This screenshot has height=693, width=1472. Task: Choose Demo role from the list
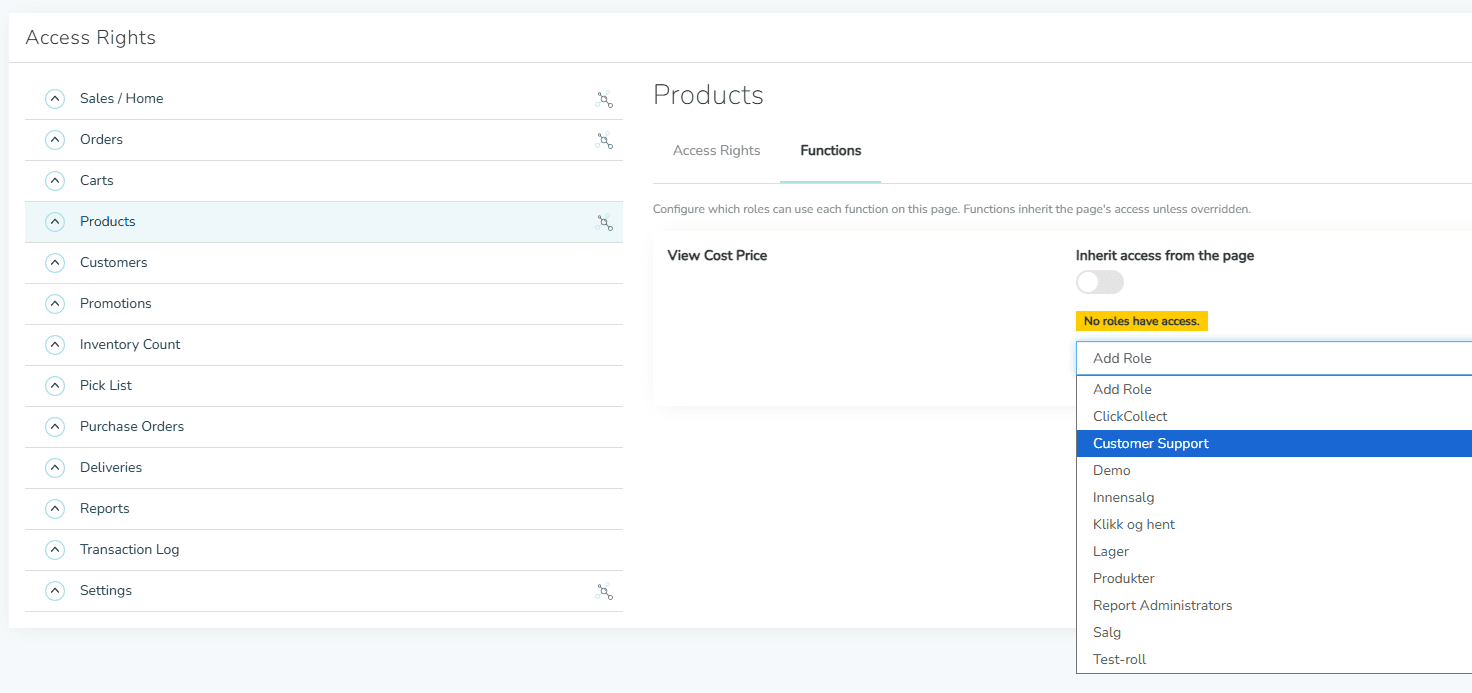(x=1274, y=471)
